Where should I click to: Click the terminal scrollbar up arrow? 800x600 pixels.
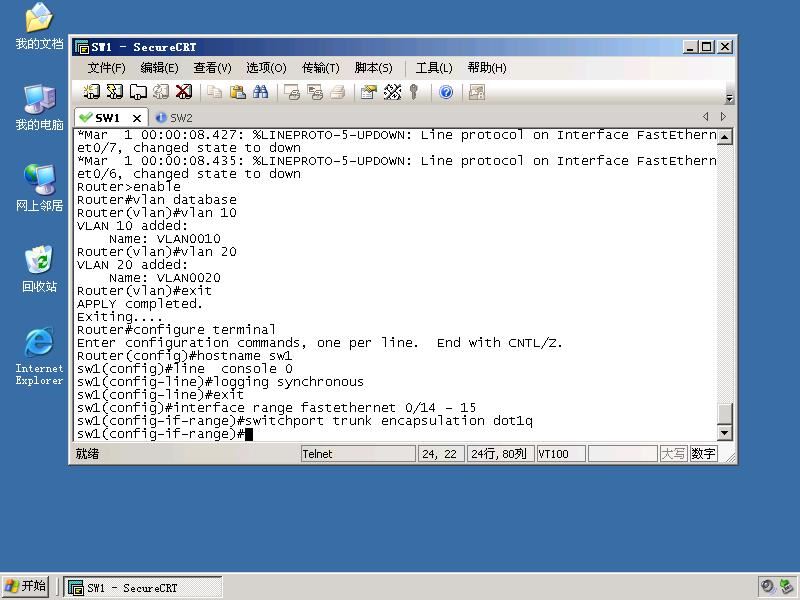[x=725, y=137]
